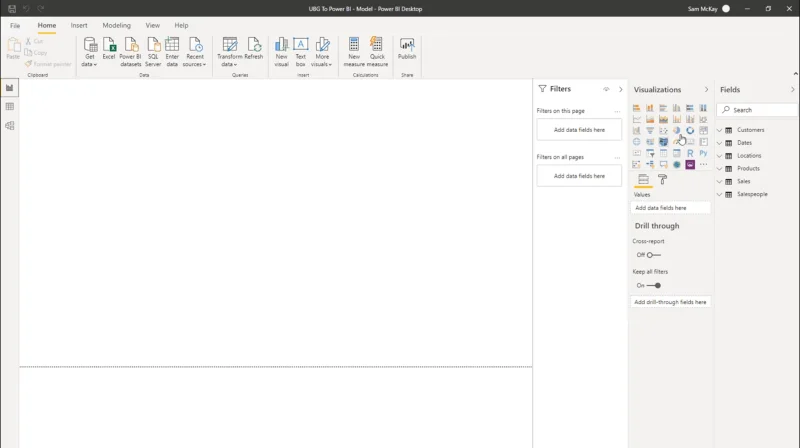Expand the Locations table
Image resolution: width=800 pixels, height=448 pixels.
coord(719,156)
